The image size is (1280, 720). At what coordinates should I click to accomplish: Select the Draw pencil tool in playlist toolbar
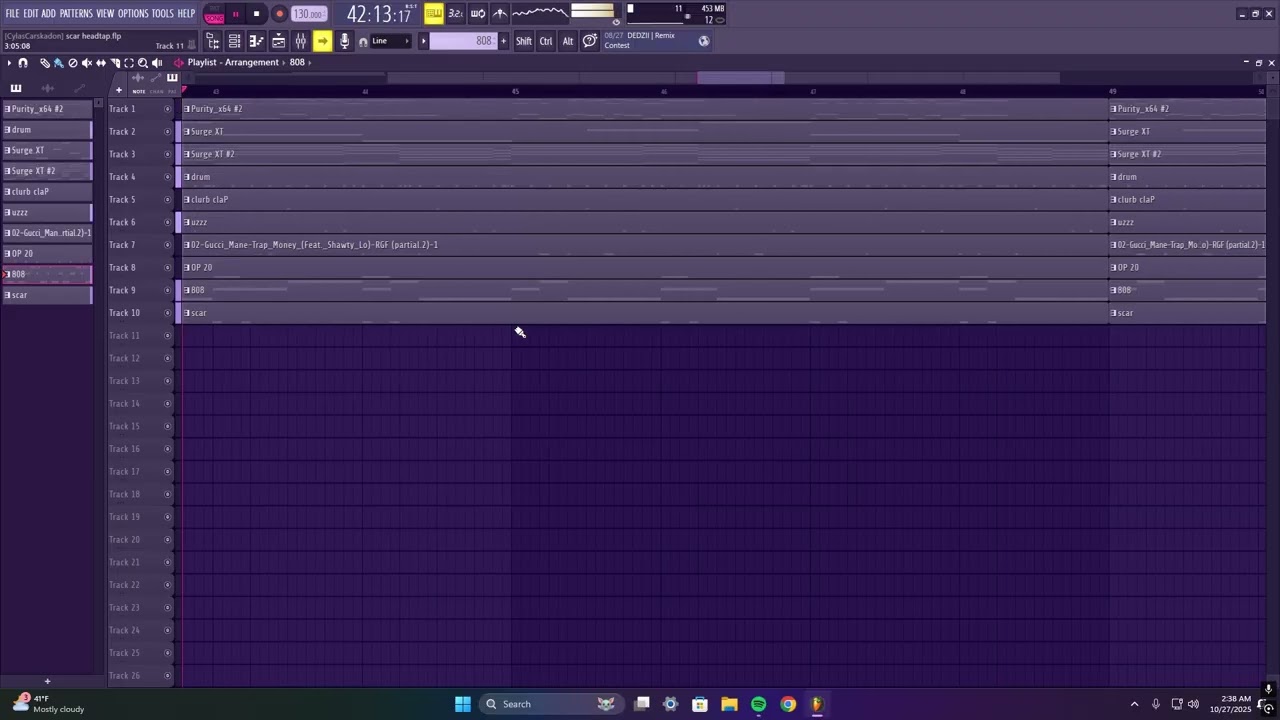pos(45,63)
